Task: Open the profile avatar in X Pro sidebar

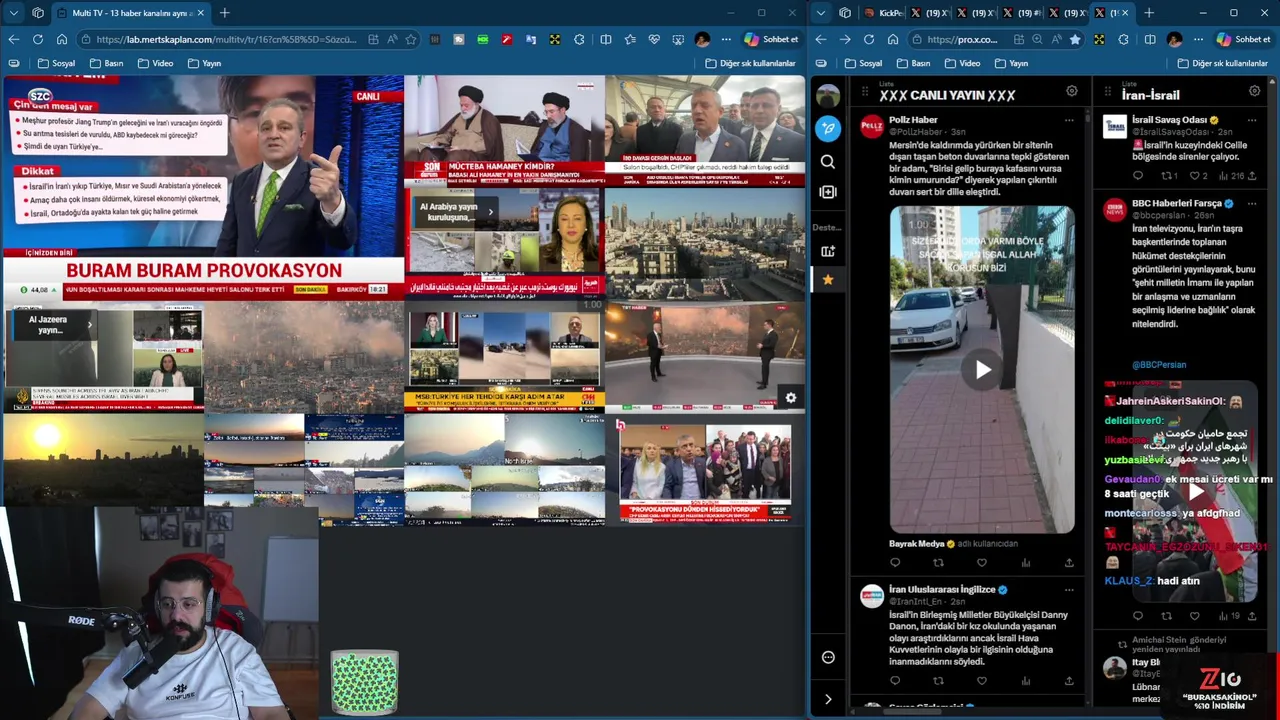Action: coord(828,96)
